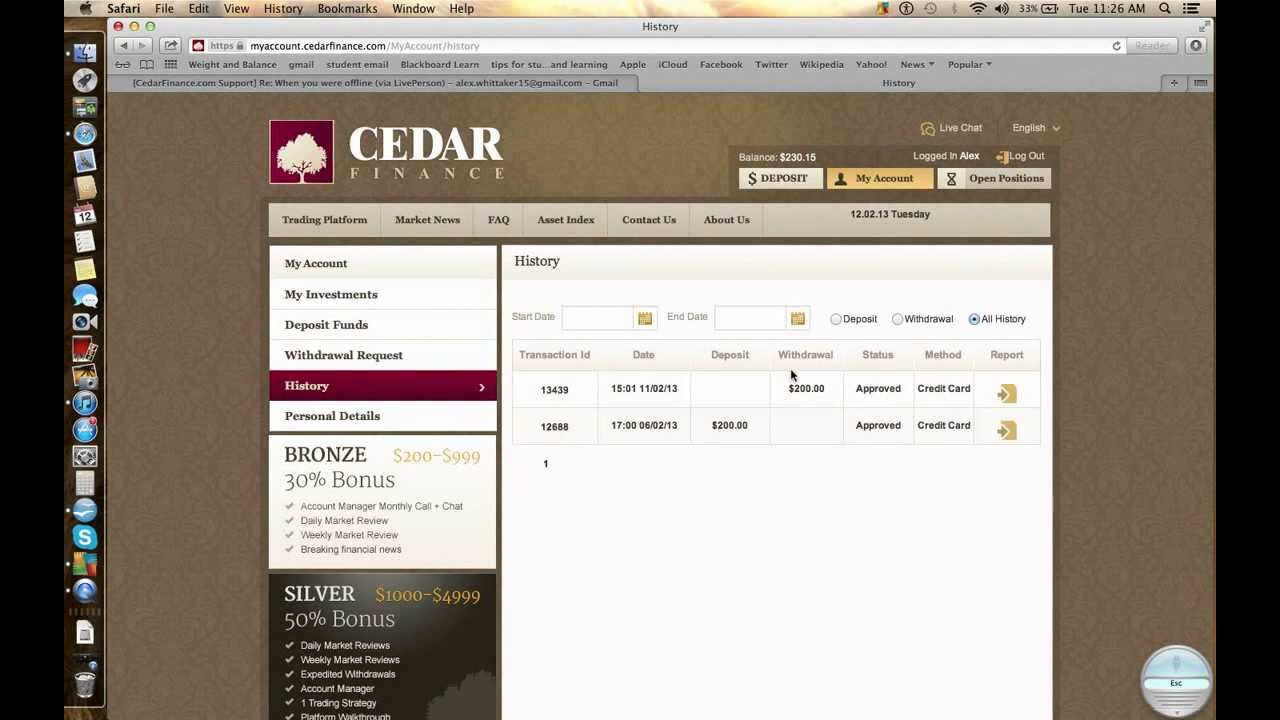
Task: Show Safari downloads
Action: (1195, 46)
